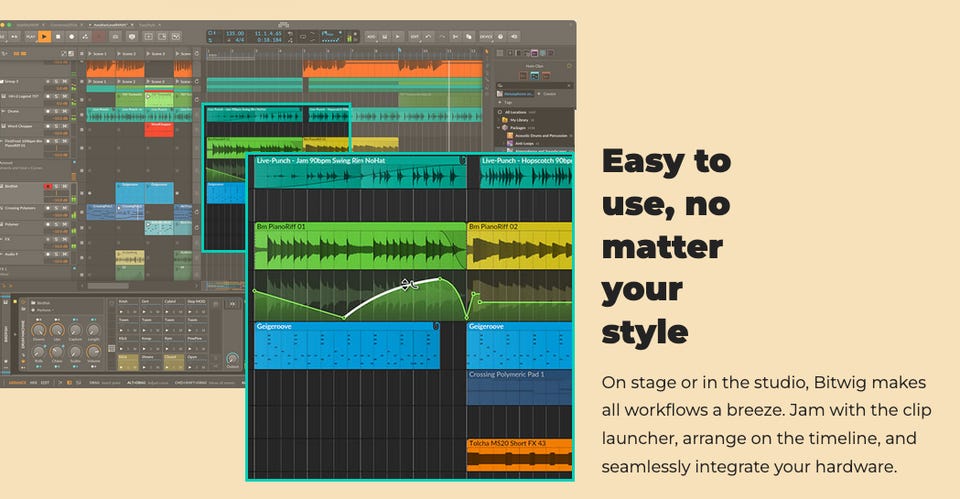Viewport: 960px width, 499px height.
Task: Solo the Drums track
Action: point(56,111)
